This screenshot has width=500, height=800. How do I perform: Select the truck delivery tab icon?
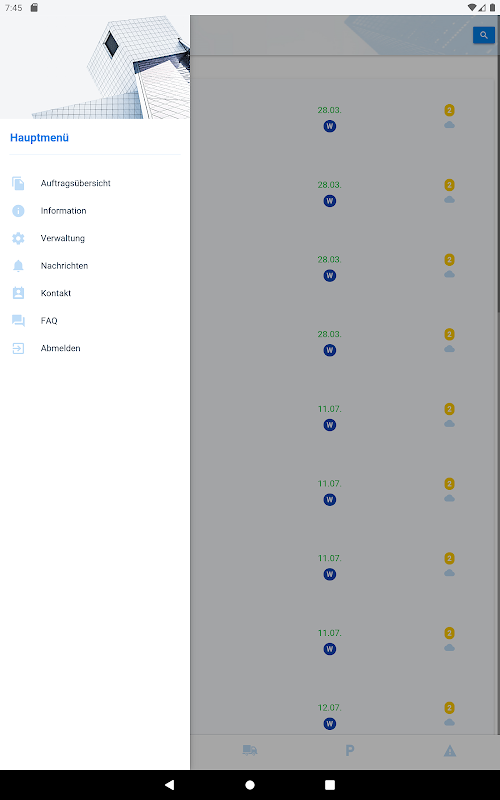(x=250, y=750)
